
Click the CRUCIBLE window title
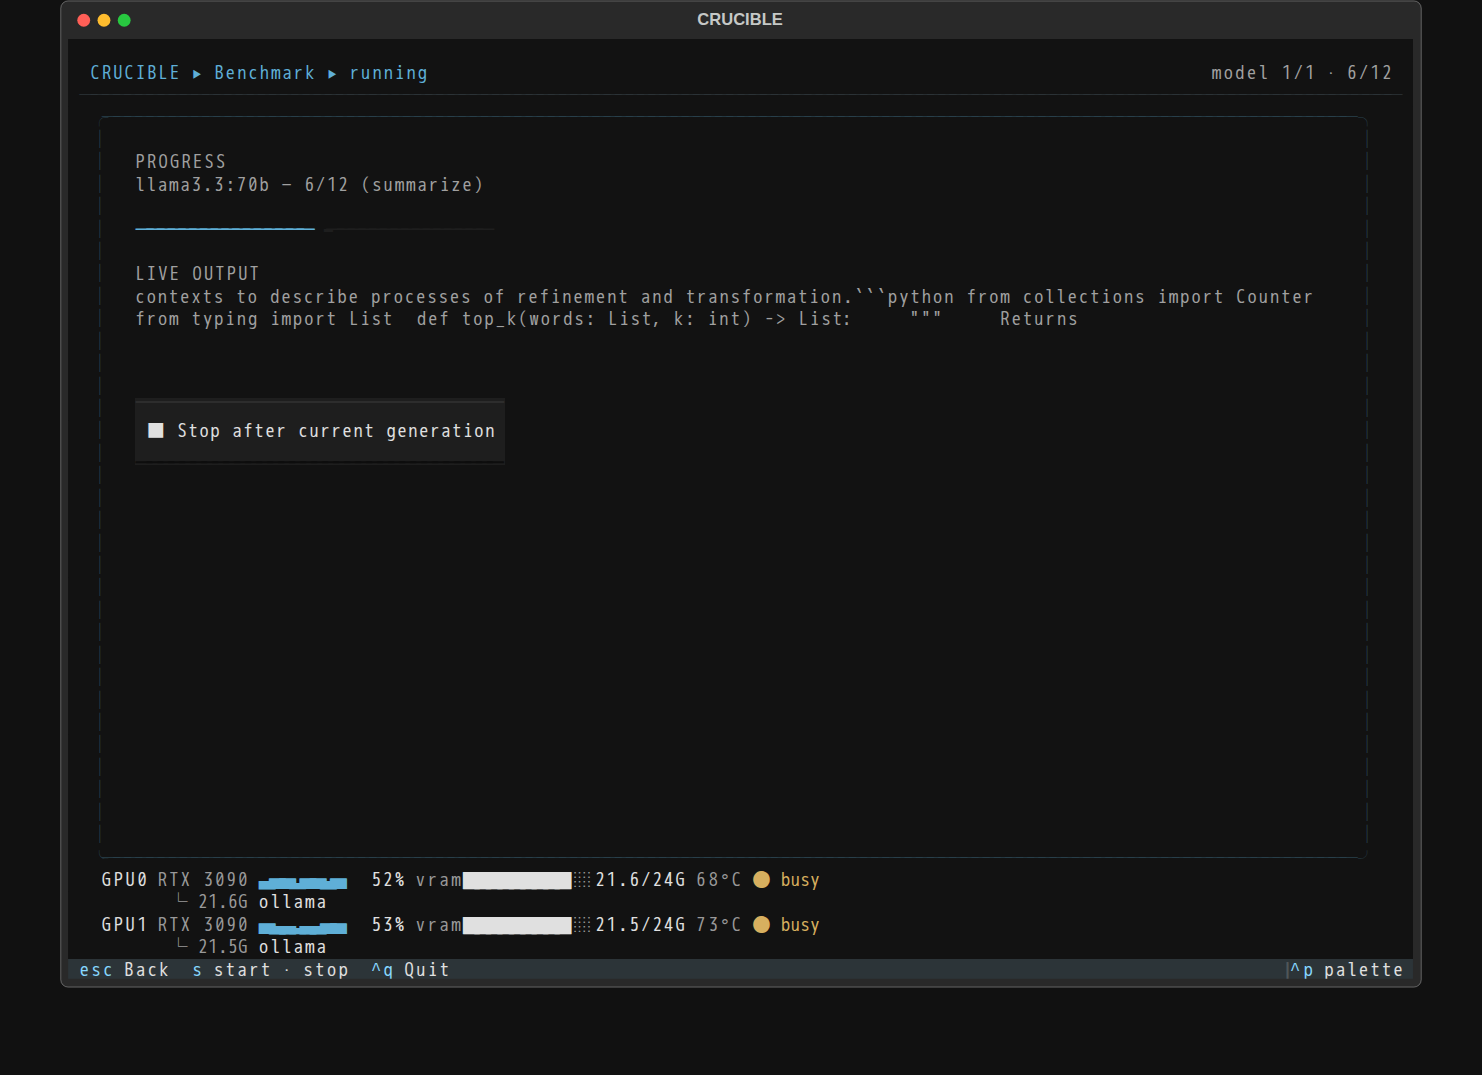pyautogui.click(x=740, y=19)
